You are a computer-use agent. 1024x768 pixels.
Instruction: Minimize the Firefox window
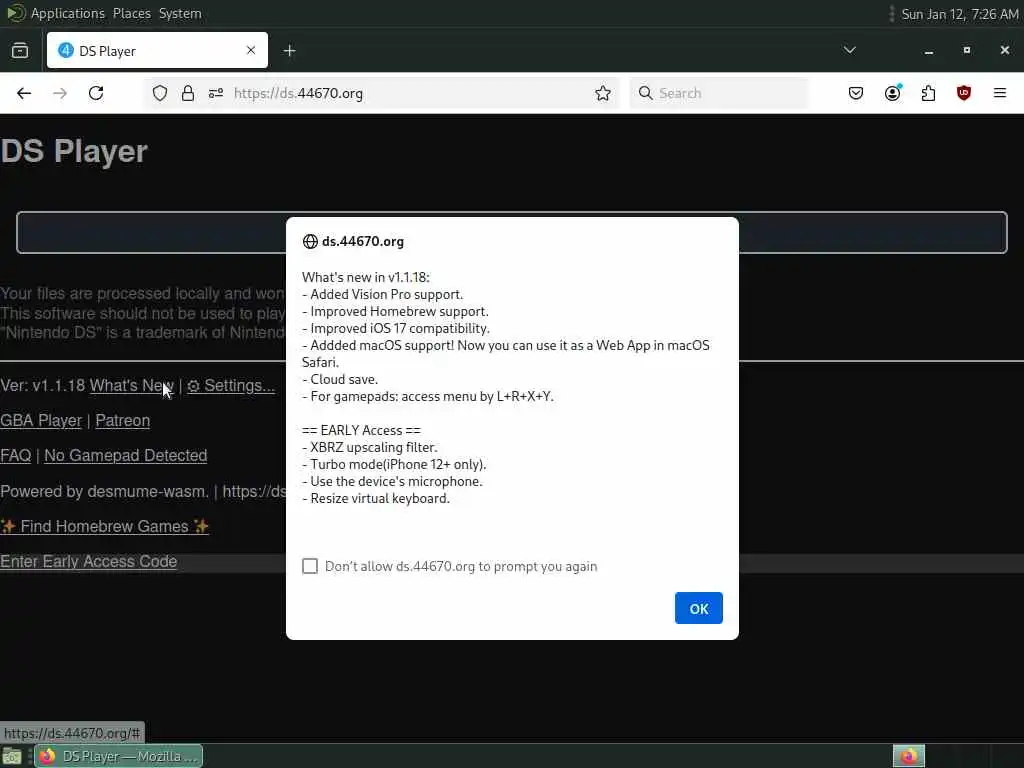pyautogui.click(x=929, y=50)
